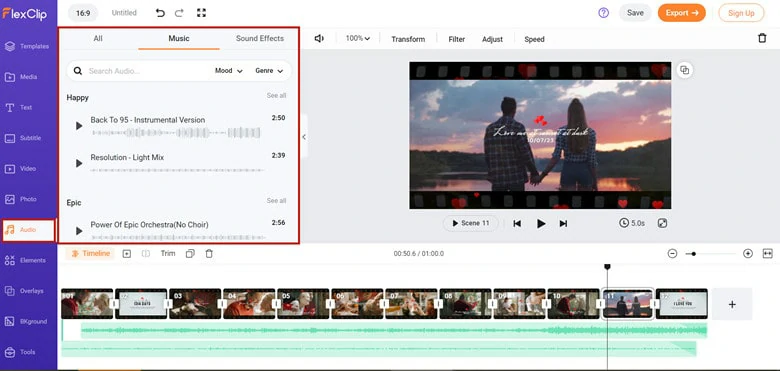Click the Untitled project name
The height and width of the screenshot is (371, 780).
click(x=124, y=13)
